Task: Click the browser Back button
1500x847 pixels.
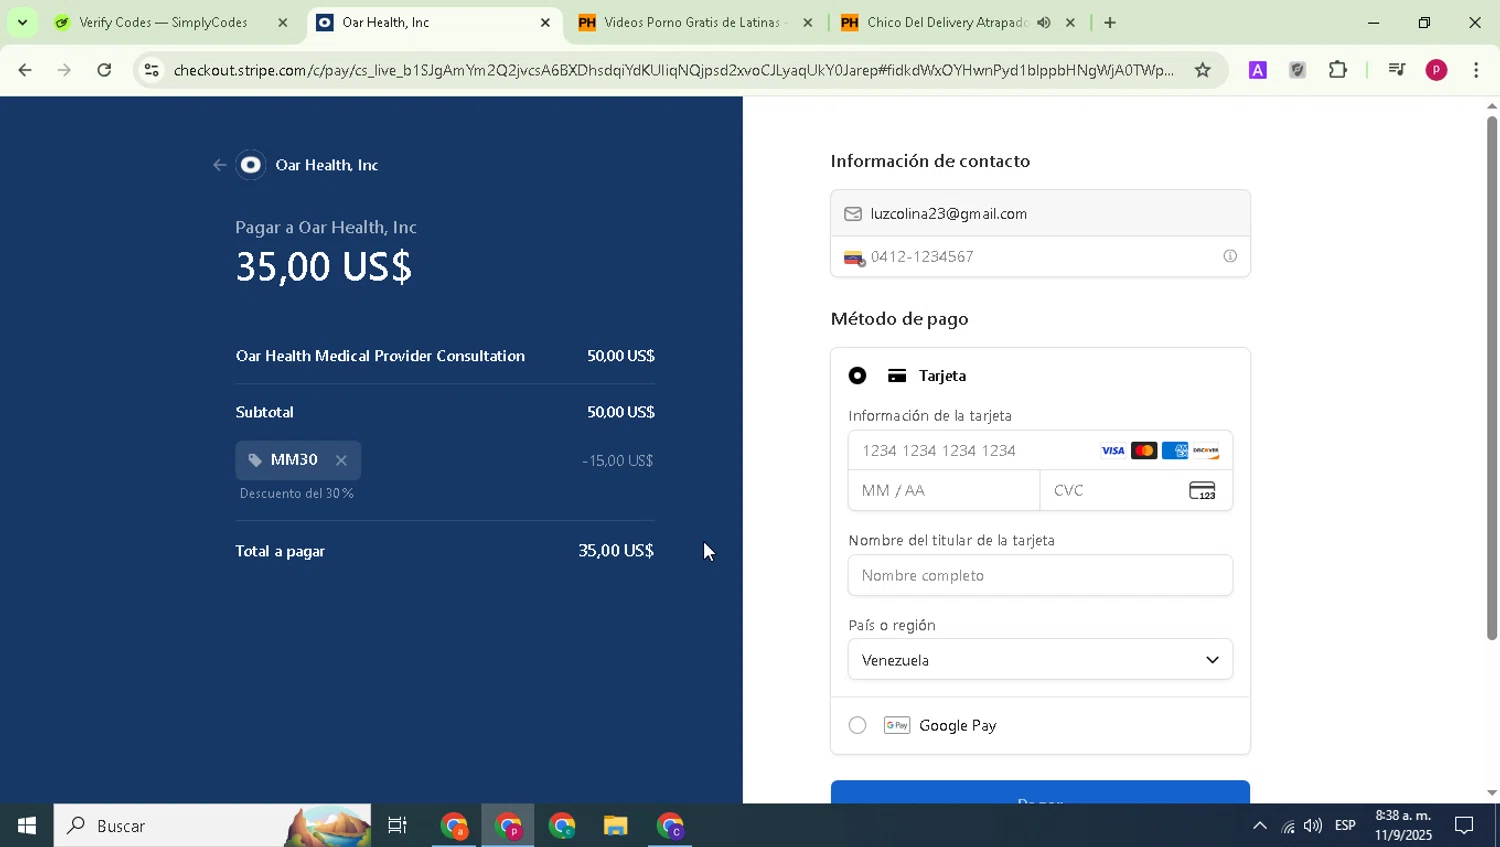Action: click(x=25, y=70)
